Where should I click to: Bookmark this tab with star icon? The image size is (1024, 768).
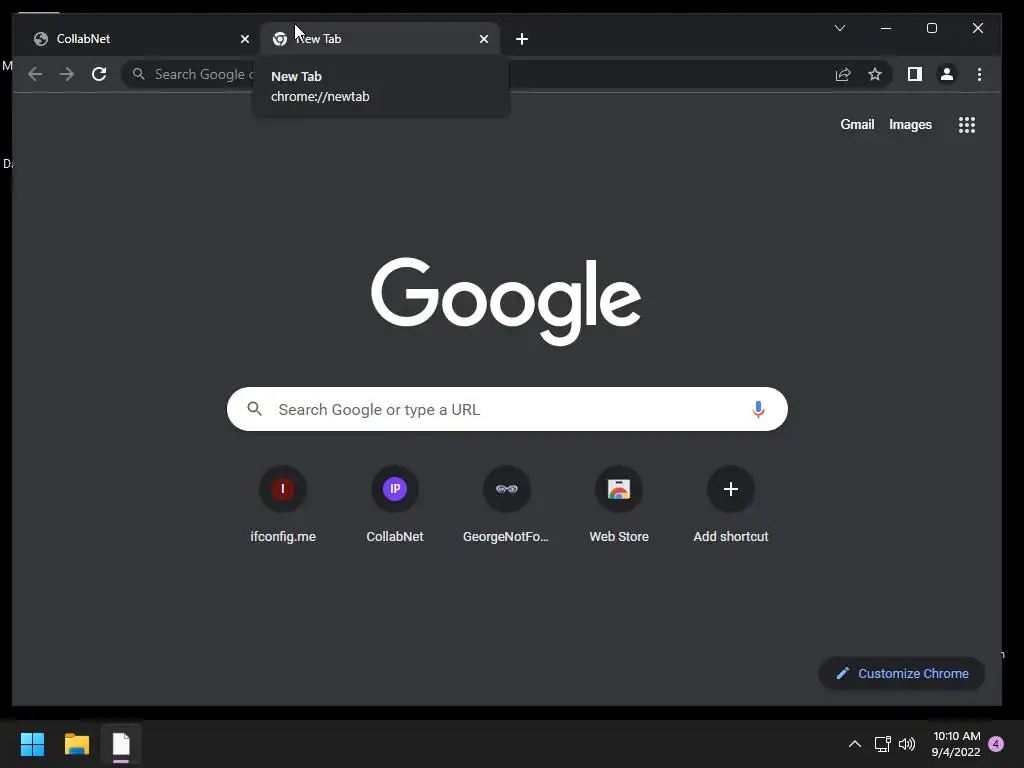click(875, 74)
